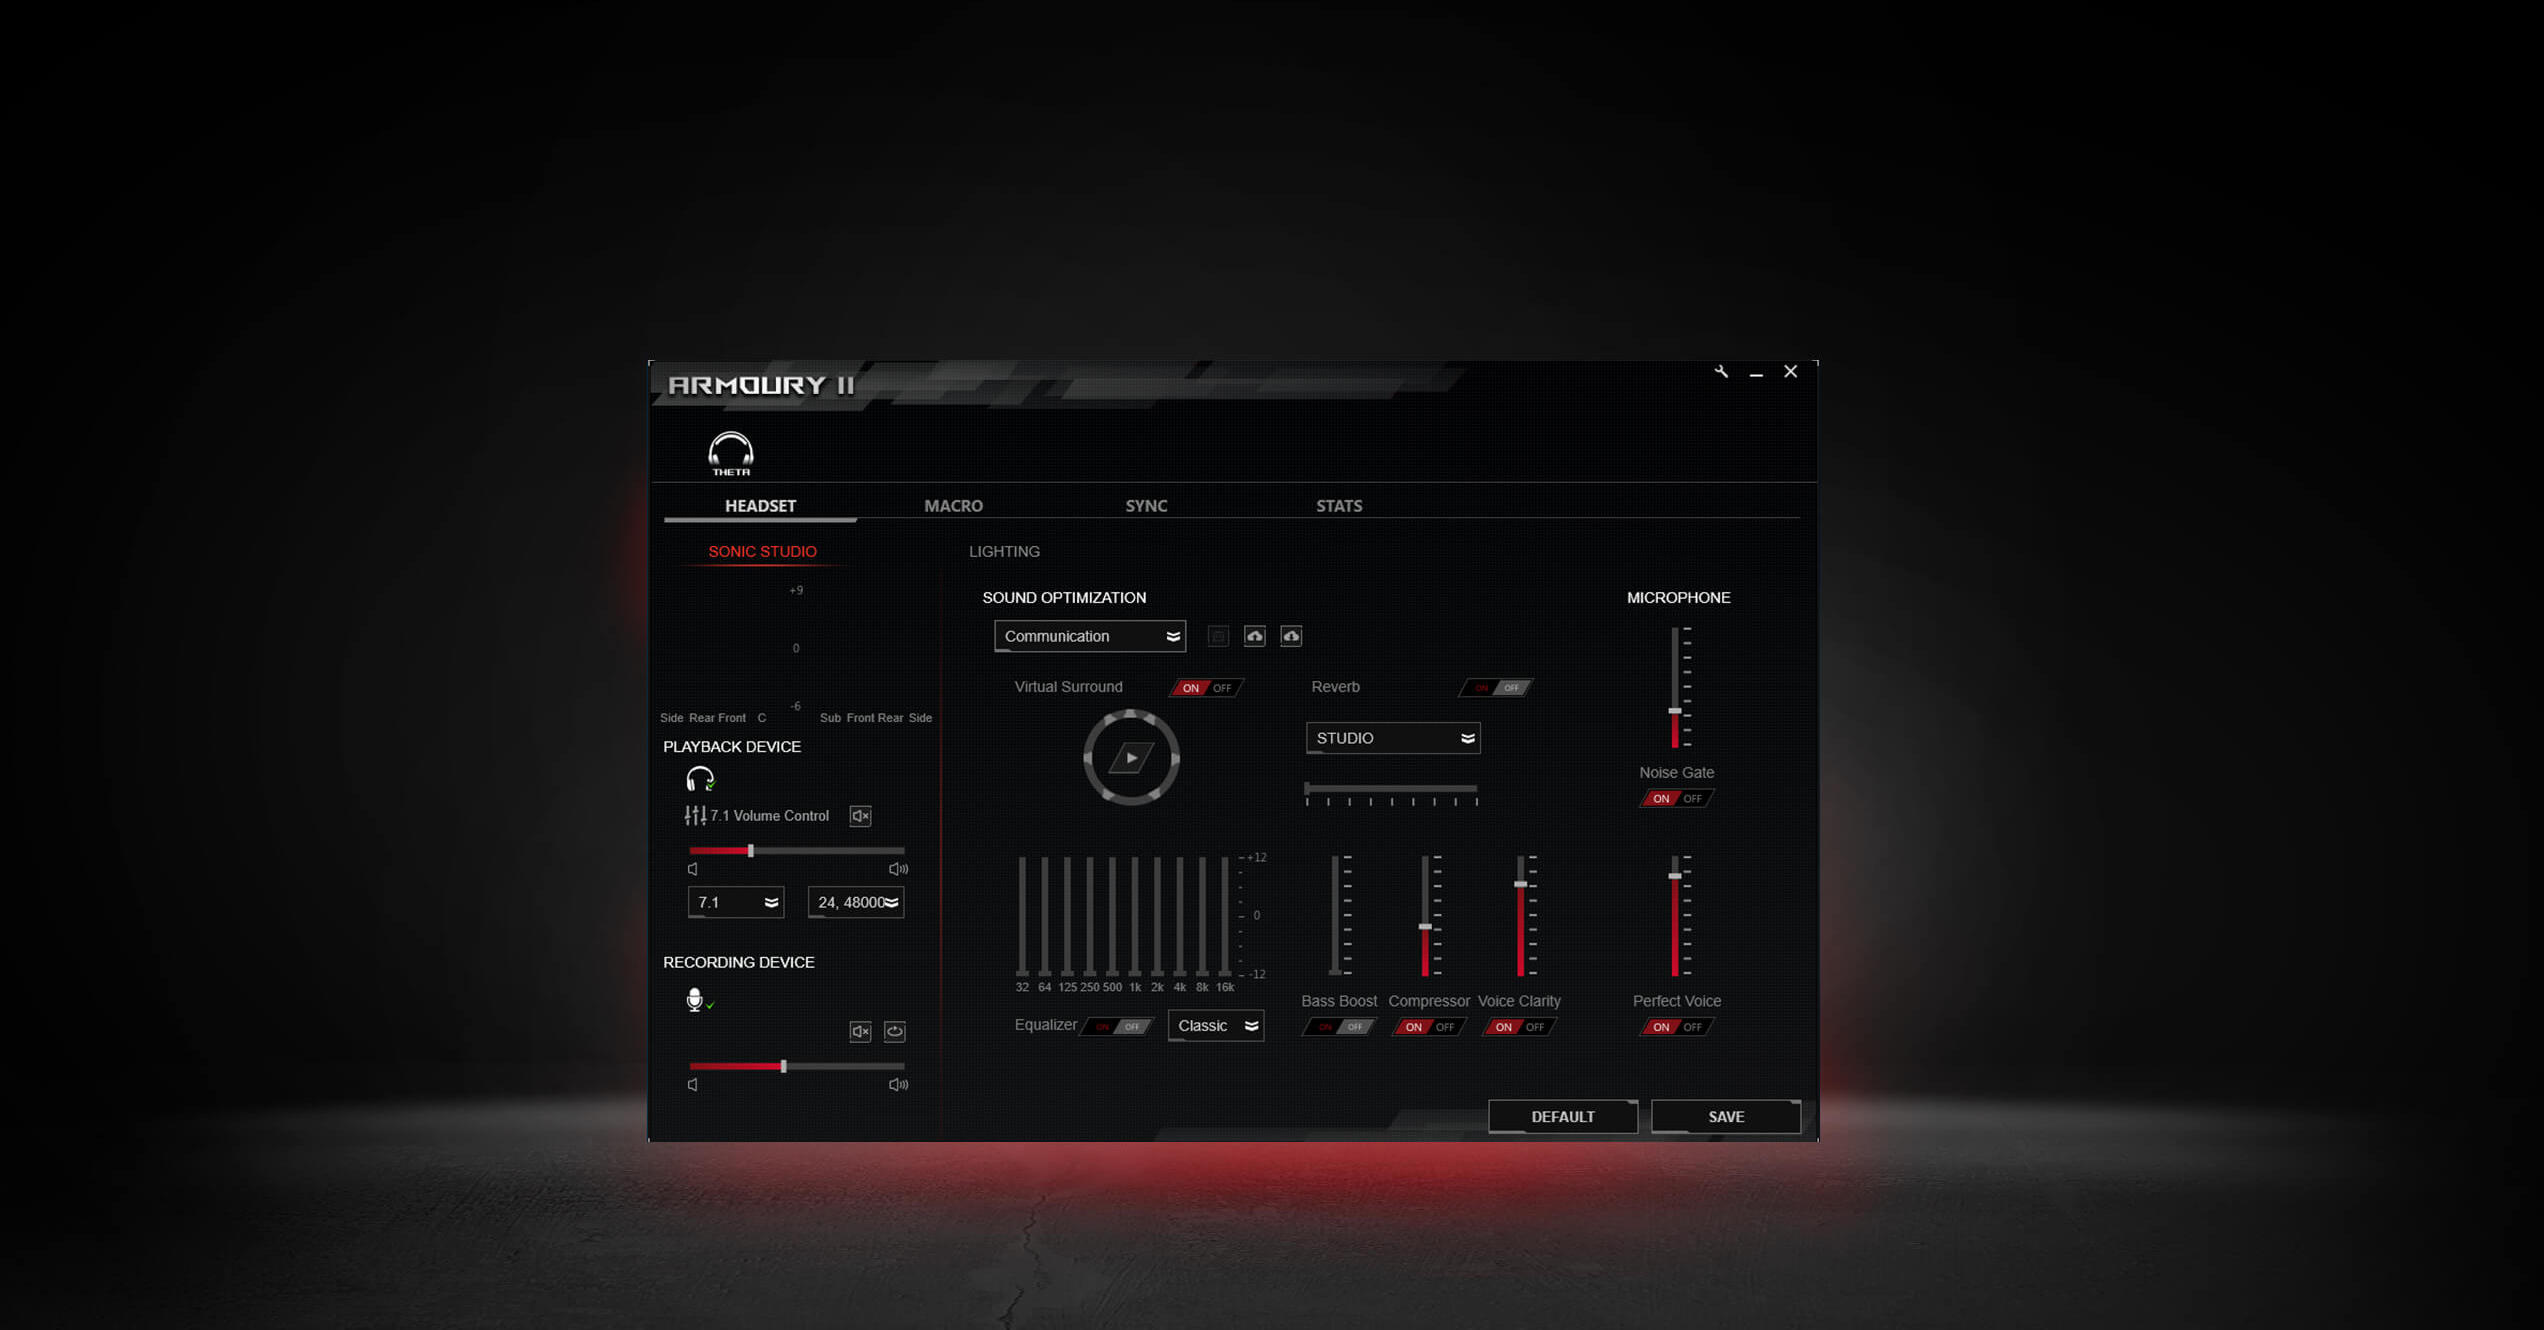Drag the master volume slider control

point(752,850)
